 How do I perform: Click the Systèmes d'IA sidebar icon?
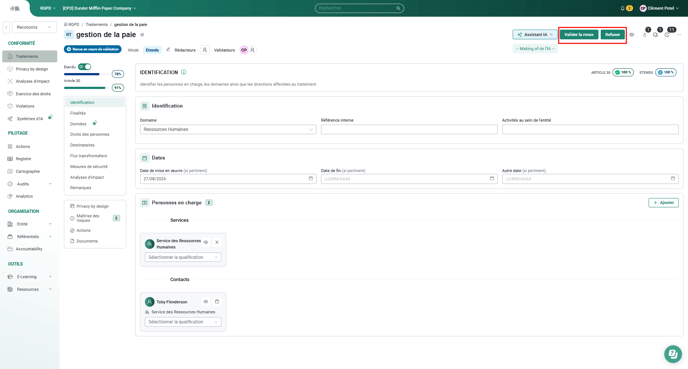pyautogui.click(x=10, y=119)
